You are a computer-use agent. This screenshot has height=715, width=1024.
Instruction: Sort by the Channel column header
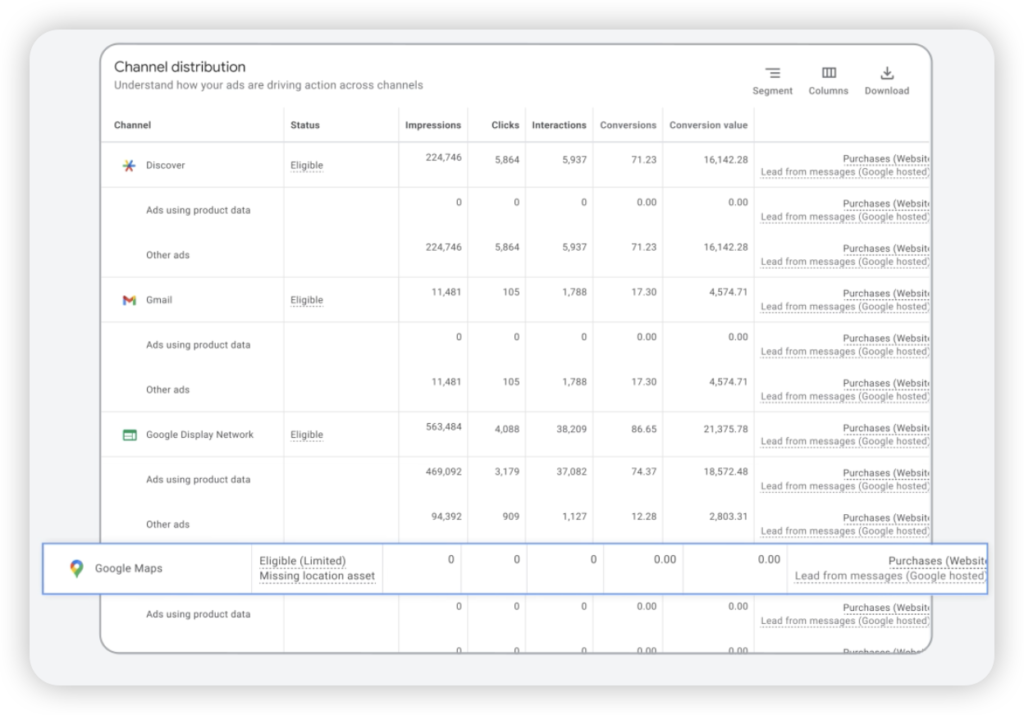tap(133, 125)
